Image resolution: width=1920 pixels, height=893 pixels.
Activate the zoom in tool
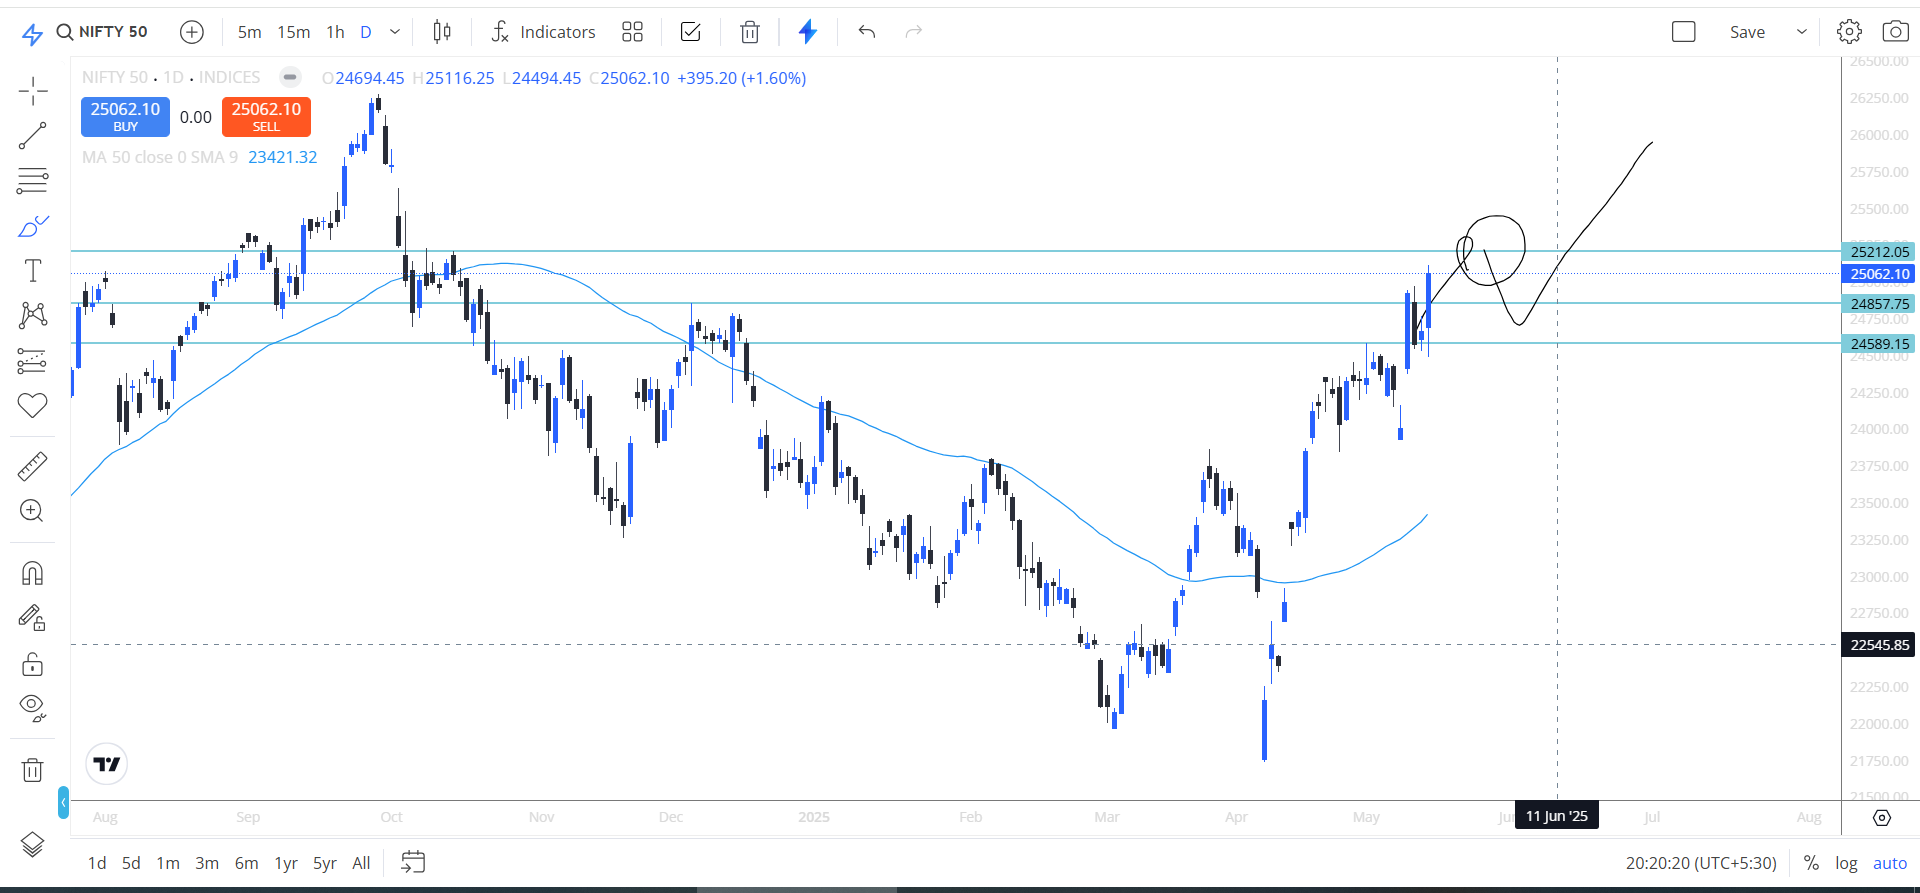pyautogui.click(x=33, y=511)
